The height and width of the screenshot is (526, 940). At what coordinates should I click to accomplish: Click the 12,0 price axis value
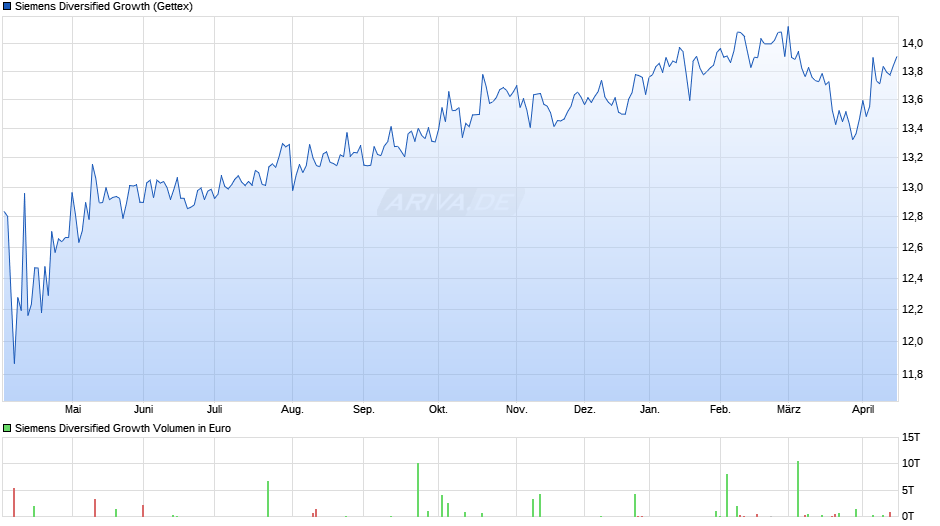(x=912, y=341)
